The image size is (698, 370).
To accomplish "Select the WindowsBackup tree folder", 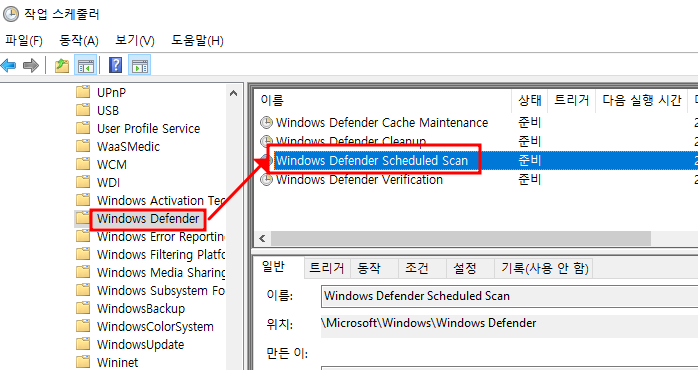I will 141,309.
